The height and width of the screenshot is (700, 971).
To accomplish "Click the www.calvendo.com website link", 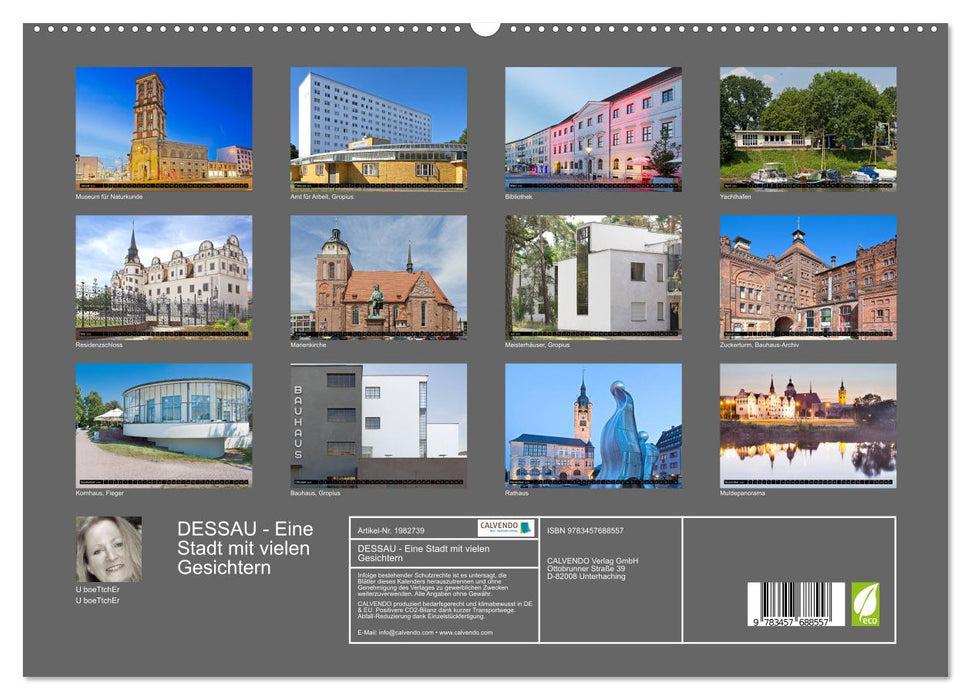I will pyautogui.click(x=466, y=633).
